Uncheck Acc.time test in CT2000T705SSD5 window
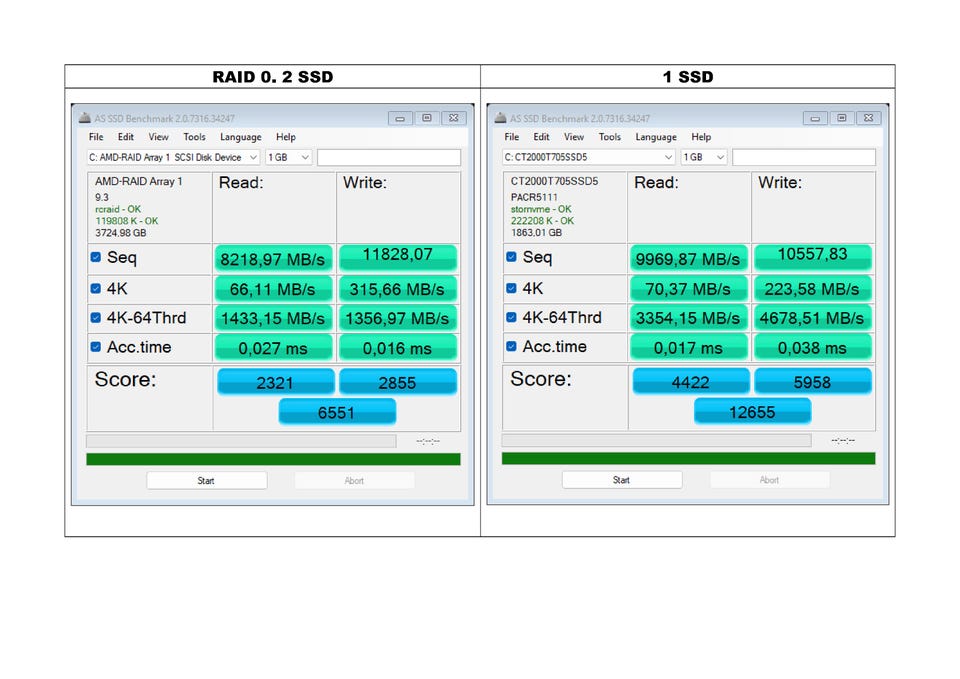The image size is (960, 679). pyautogui.click(x=511, y=347)
